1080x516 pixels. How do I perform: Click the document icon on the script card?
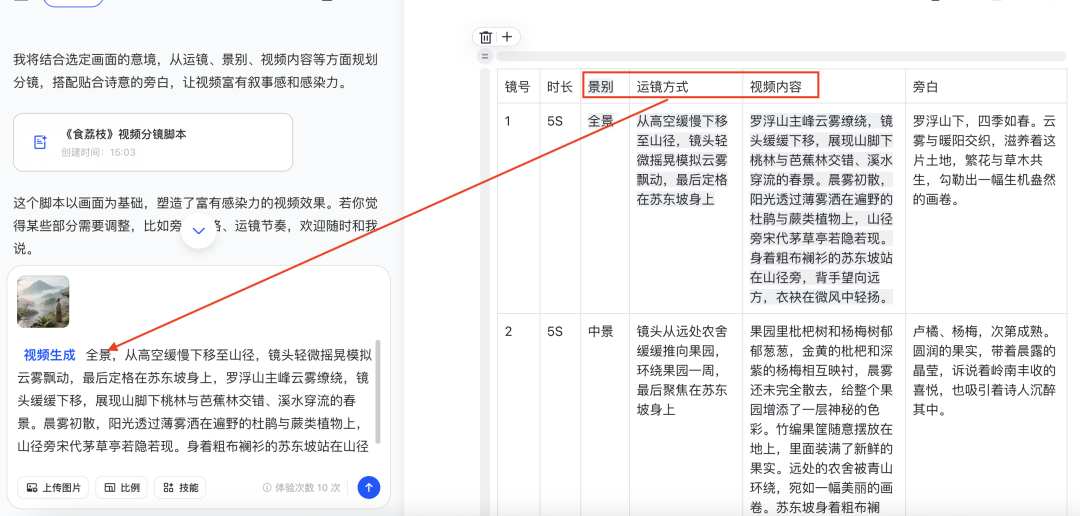[41, 142]
